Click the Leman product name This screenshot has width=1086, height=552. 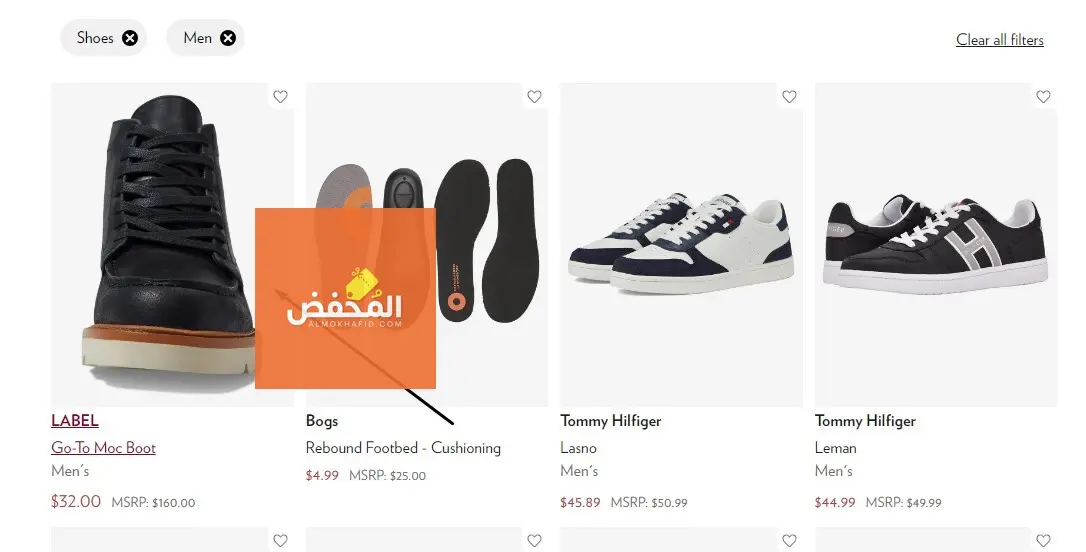(835, 448)
